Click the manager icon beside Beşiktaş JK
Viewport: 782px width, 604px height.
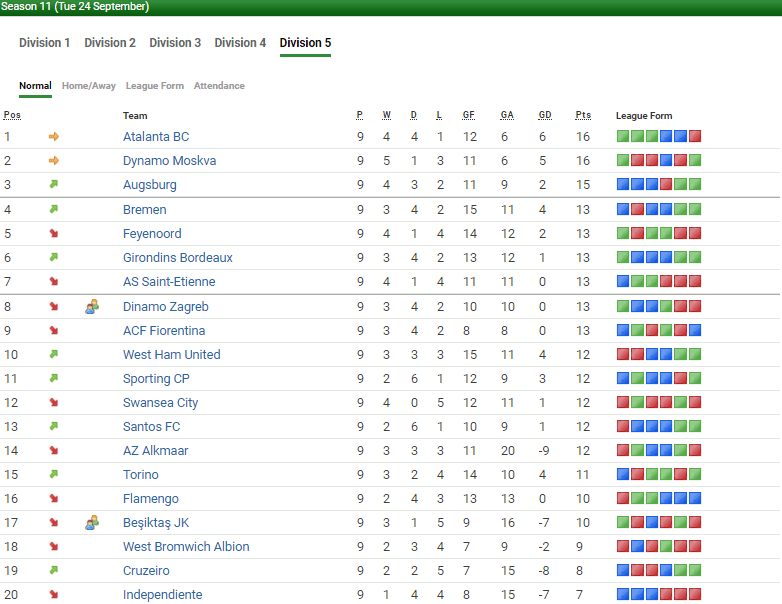click(92, 522)
